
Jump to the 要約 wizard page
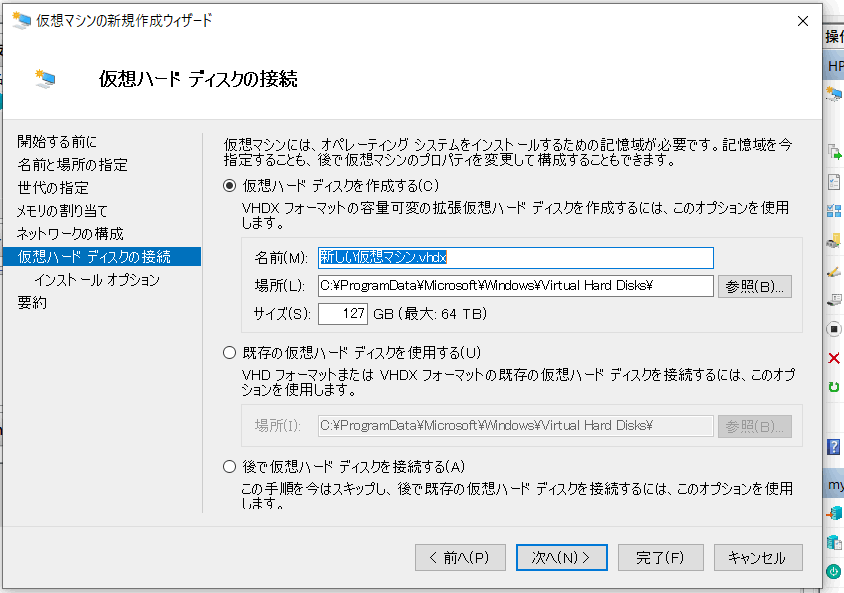(x=32, y=303)
